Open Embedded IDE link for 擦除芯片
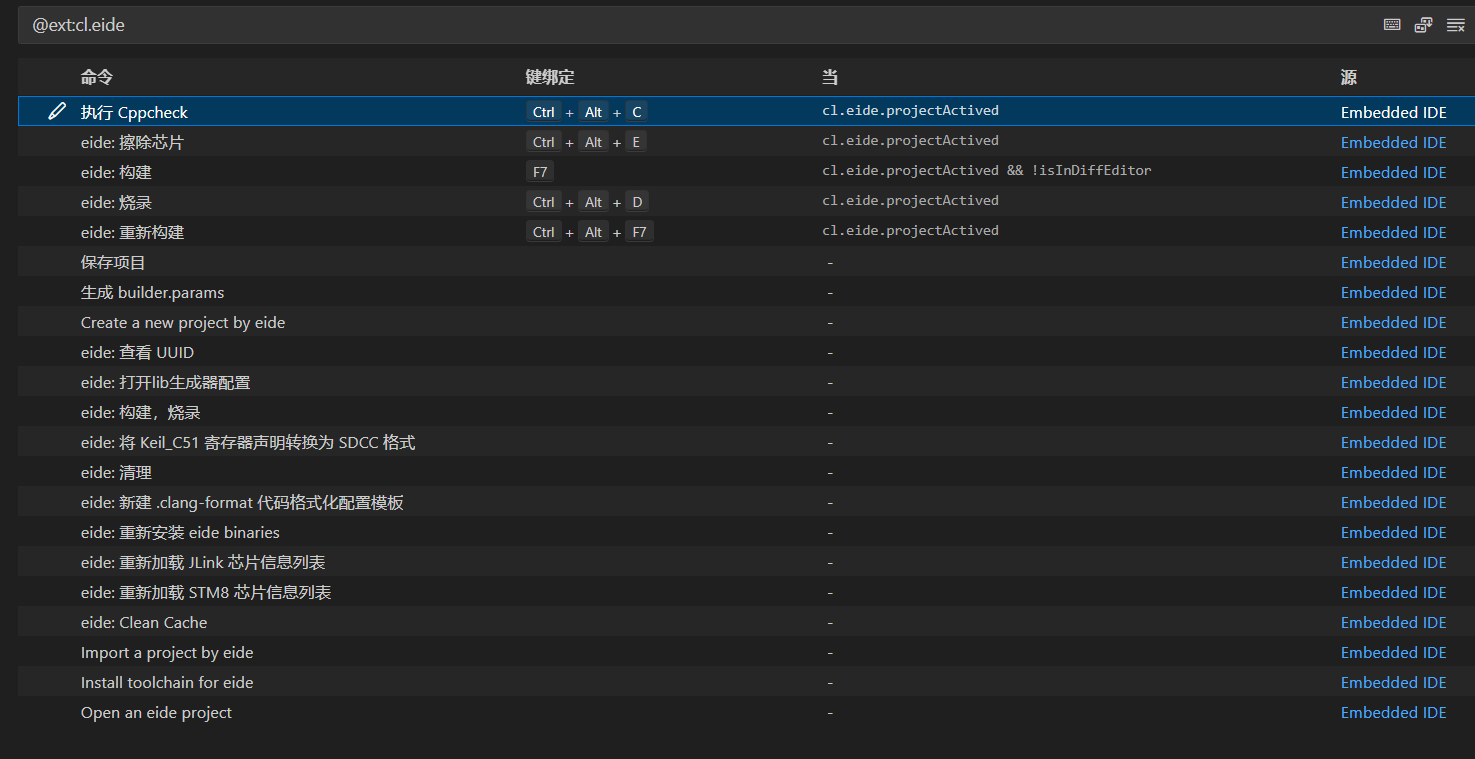This screenshot has width=1475, height=759. point(1393,142)
